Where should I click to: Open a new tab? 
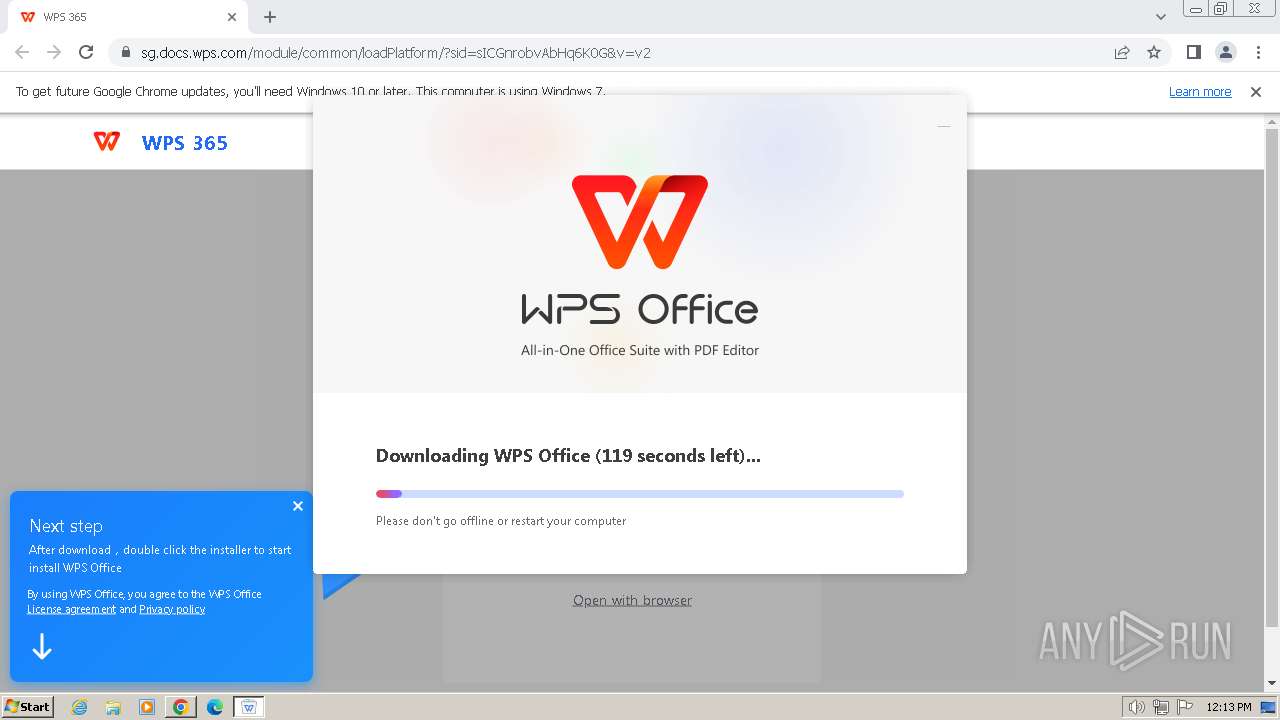click(270, 17)
